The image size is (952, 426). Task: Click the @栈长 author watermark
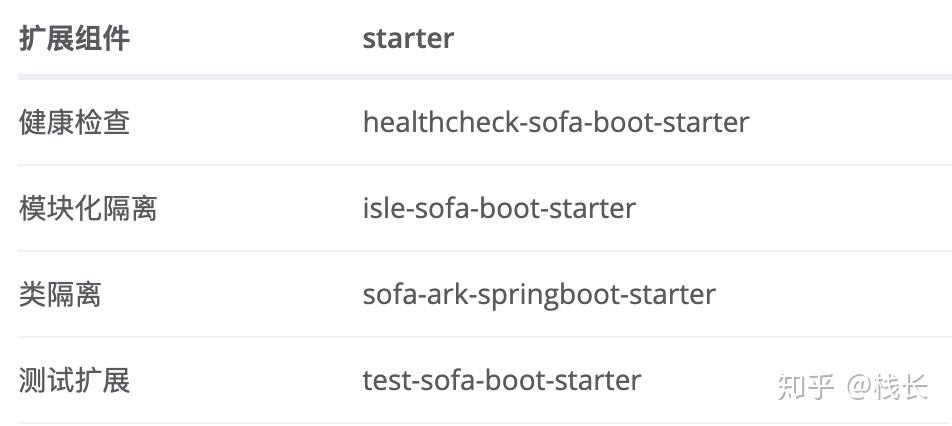(887, 387)
